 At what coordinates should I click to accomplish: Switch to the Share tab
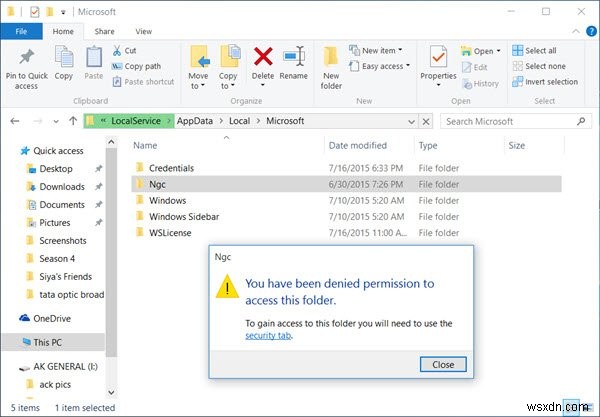104,31
